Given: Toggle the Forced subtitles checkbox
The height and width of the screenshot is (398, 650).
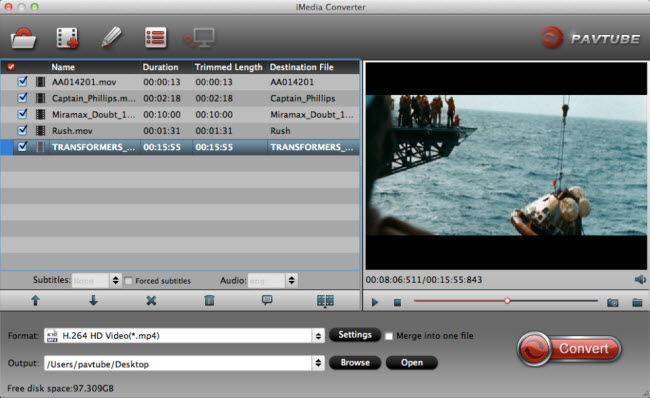Looking at the screenshot, I should [x=128, y=281].
